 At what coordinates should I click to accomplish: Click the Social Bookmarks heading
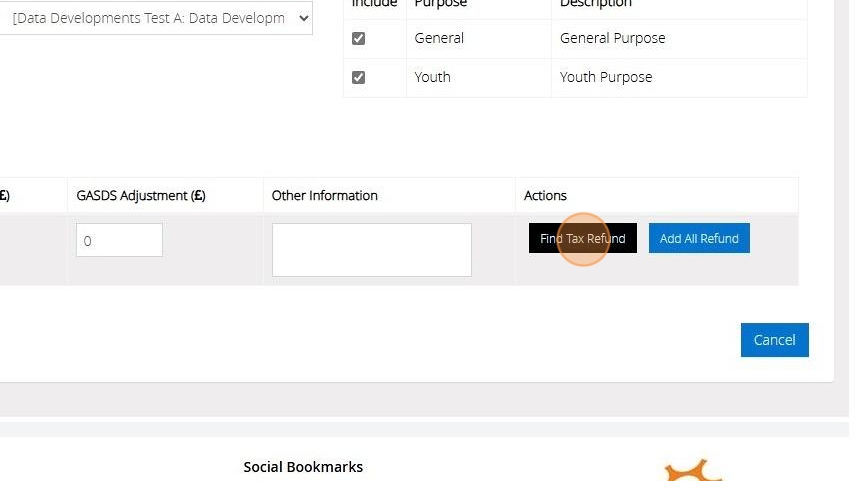(x=303, y=467)
